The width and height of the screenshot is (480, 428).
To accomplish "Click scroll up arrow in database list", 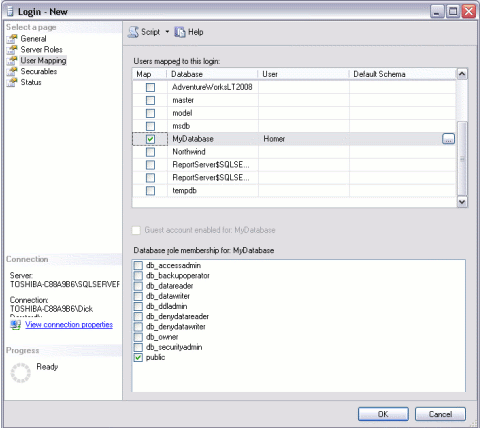I will (462, 74).
